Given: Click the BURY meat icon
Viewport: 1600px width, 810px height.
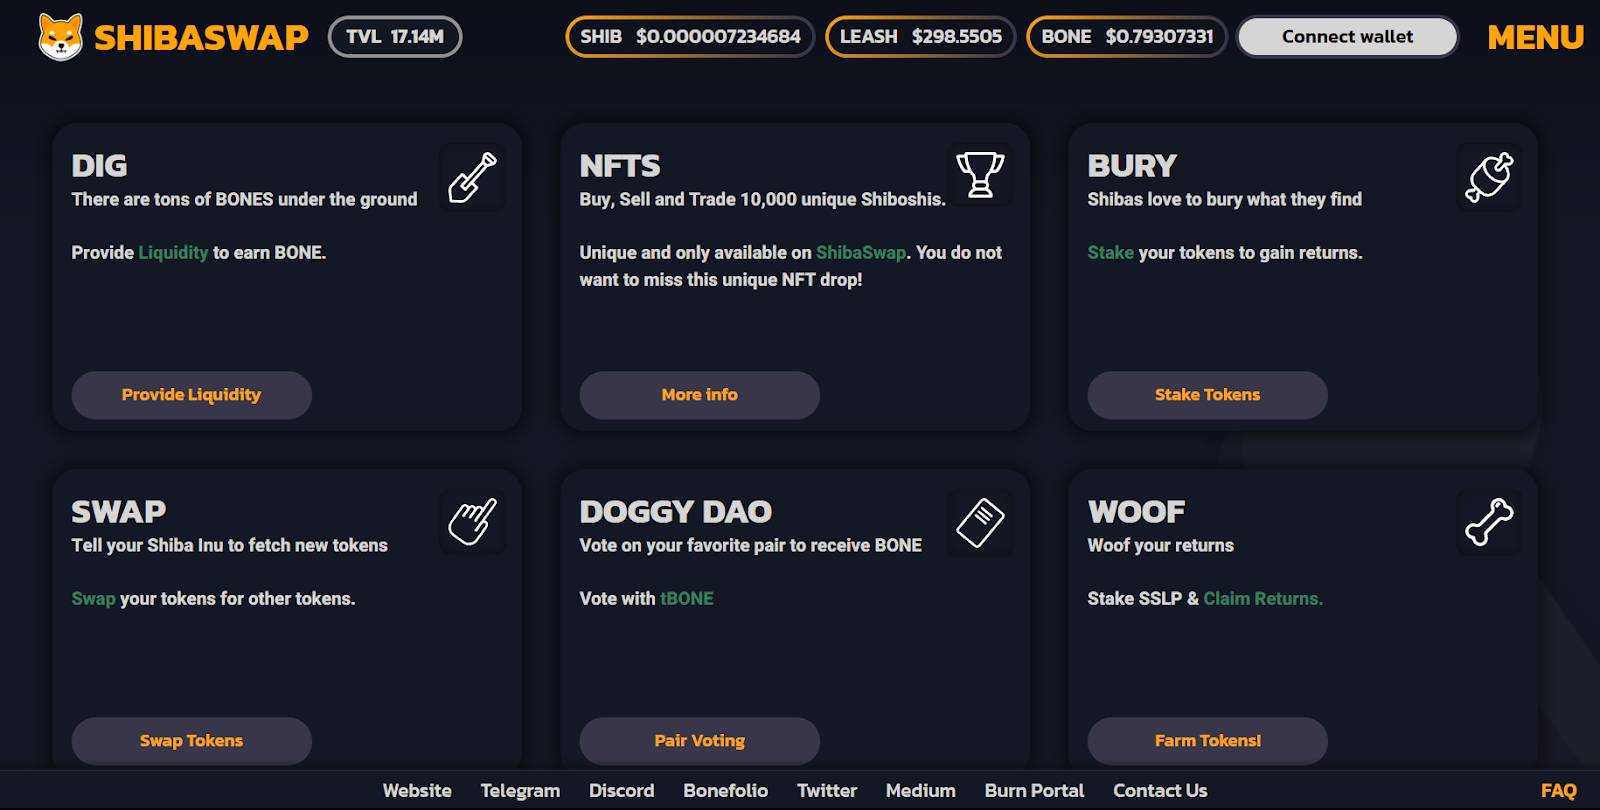Looking at the screenshot, I should (x=1489, y=177).
